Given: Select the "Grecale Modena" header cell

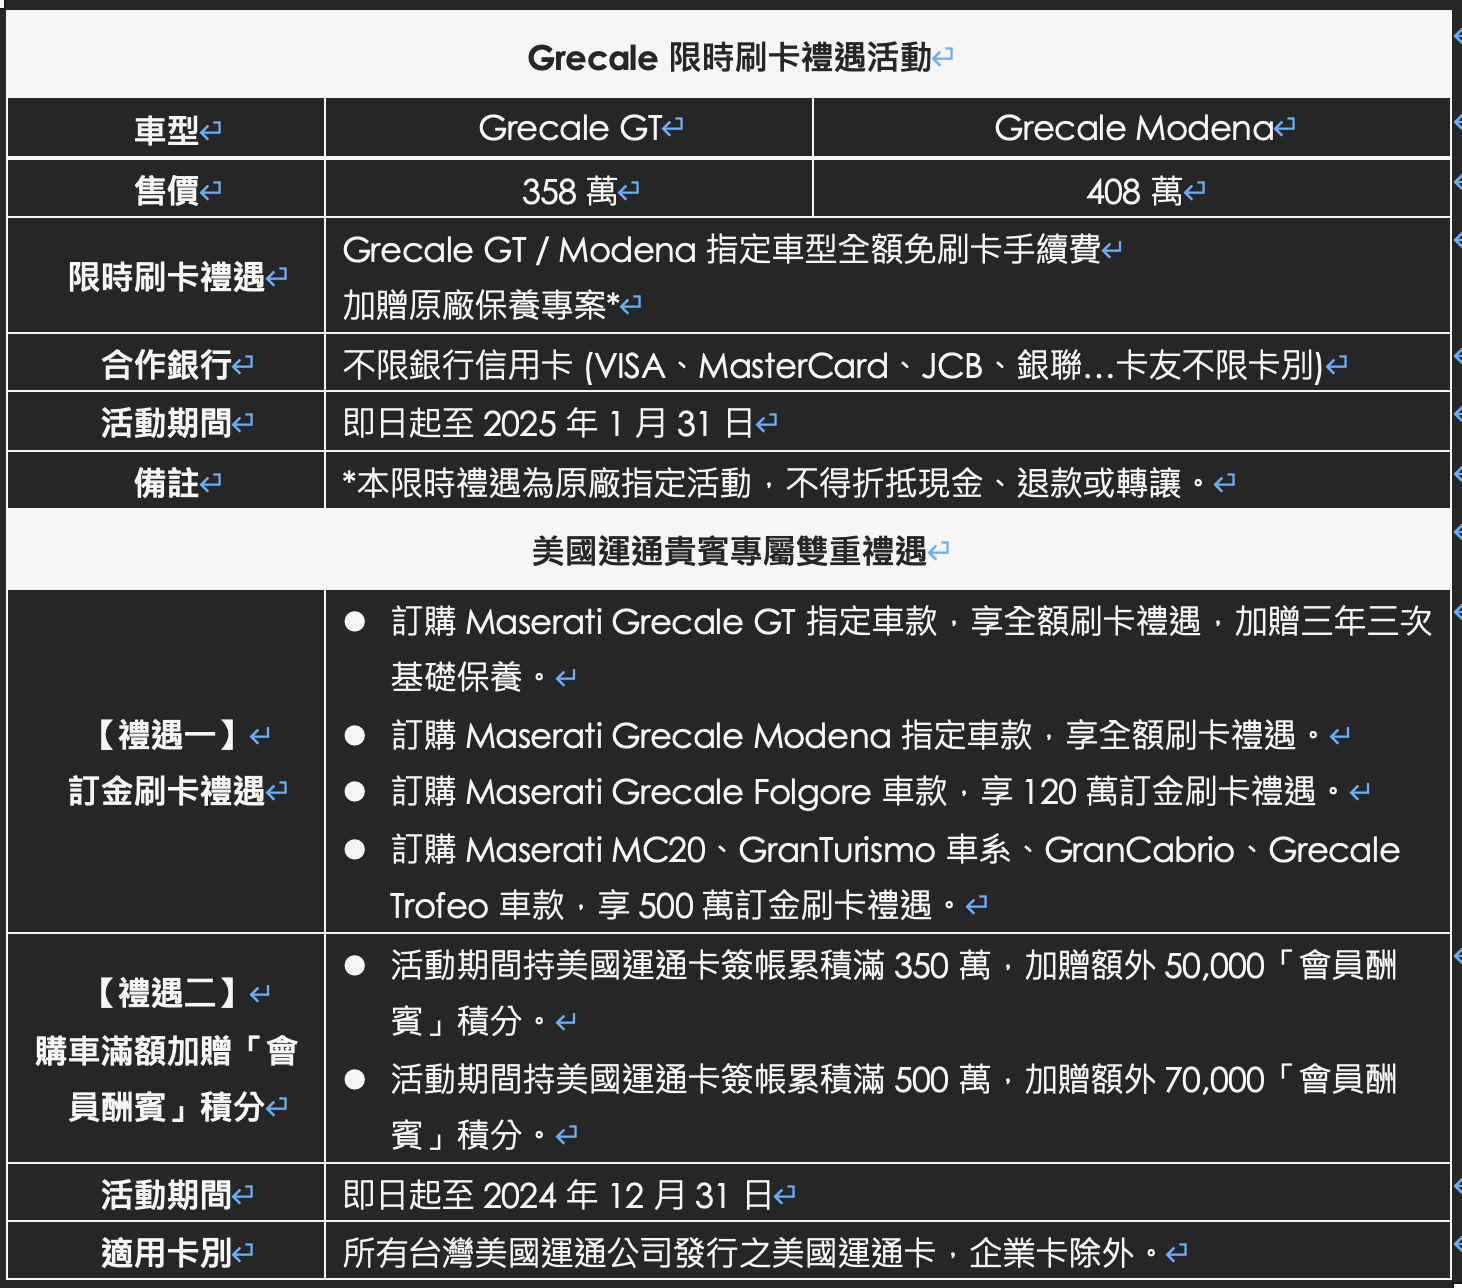Looking at the screenshot, I should coord(1133,128).
